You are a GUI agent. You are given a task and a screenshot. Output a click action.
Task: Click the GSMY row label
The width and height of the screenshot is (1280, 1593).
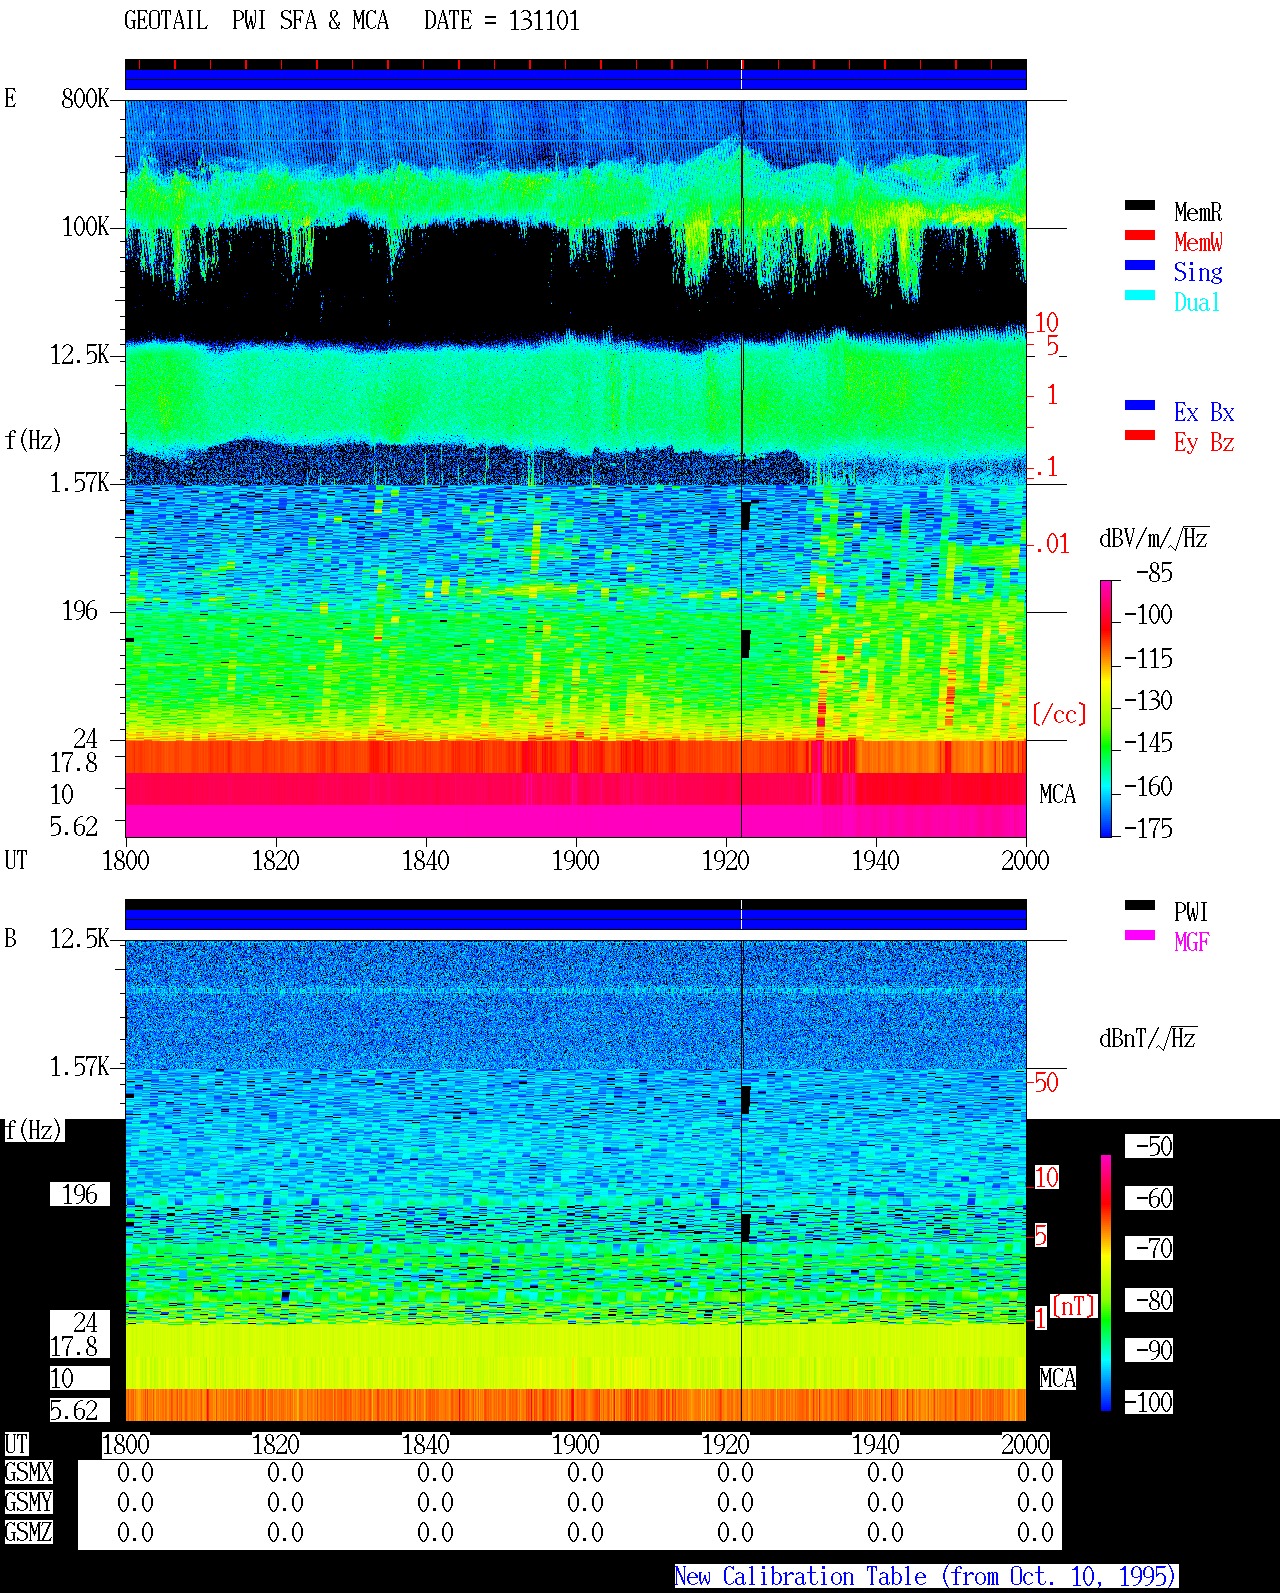click(28, 1503)
